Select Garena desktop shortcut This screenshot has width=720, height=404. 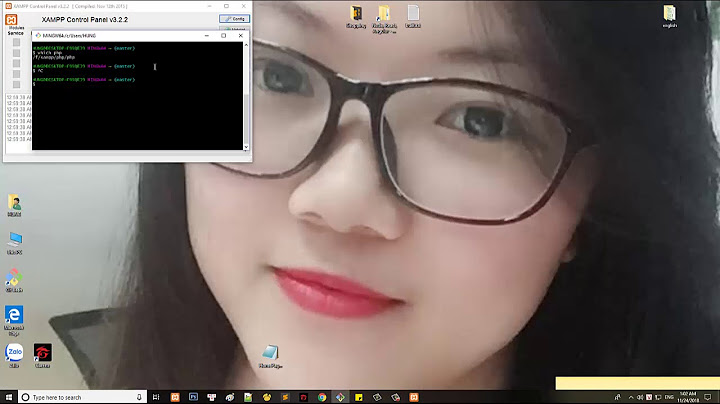tap(42, 355)
